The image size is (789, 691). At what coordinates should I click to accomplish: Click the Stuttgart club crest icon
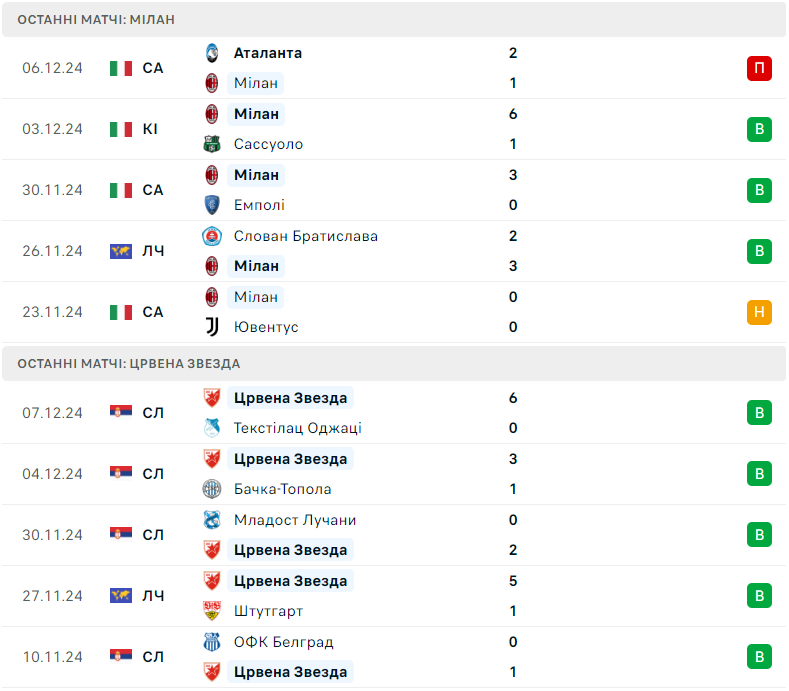tap(212, 610)
